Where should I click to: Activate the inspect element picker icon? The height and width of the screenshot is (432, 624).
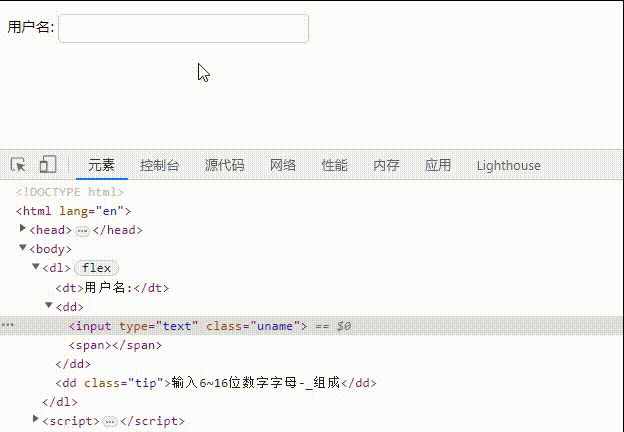(18, 165)
